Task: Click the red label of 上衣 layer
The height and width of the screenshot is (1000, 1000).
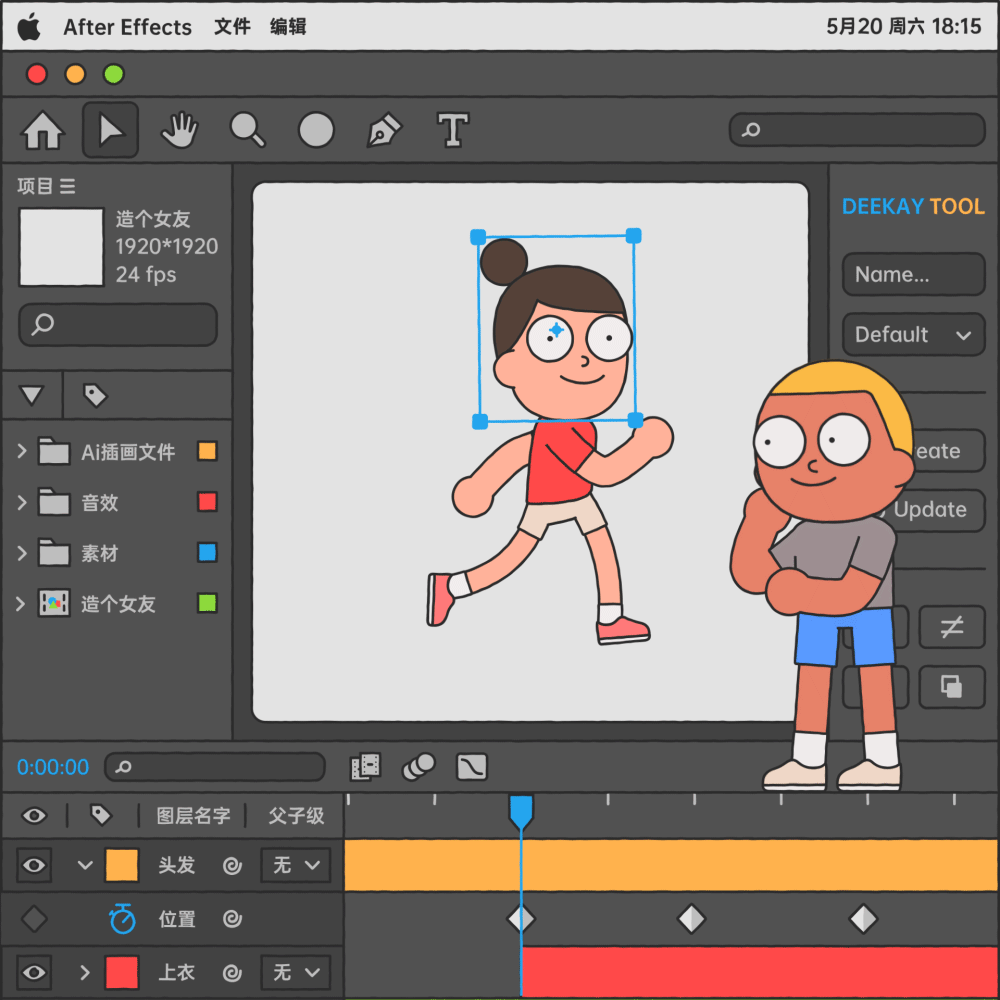Action: 121,973
